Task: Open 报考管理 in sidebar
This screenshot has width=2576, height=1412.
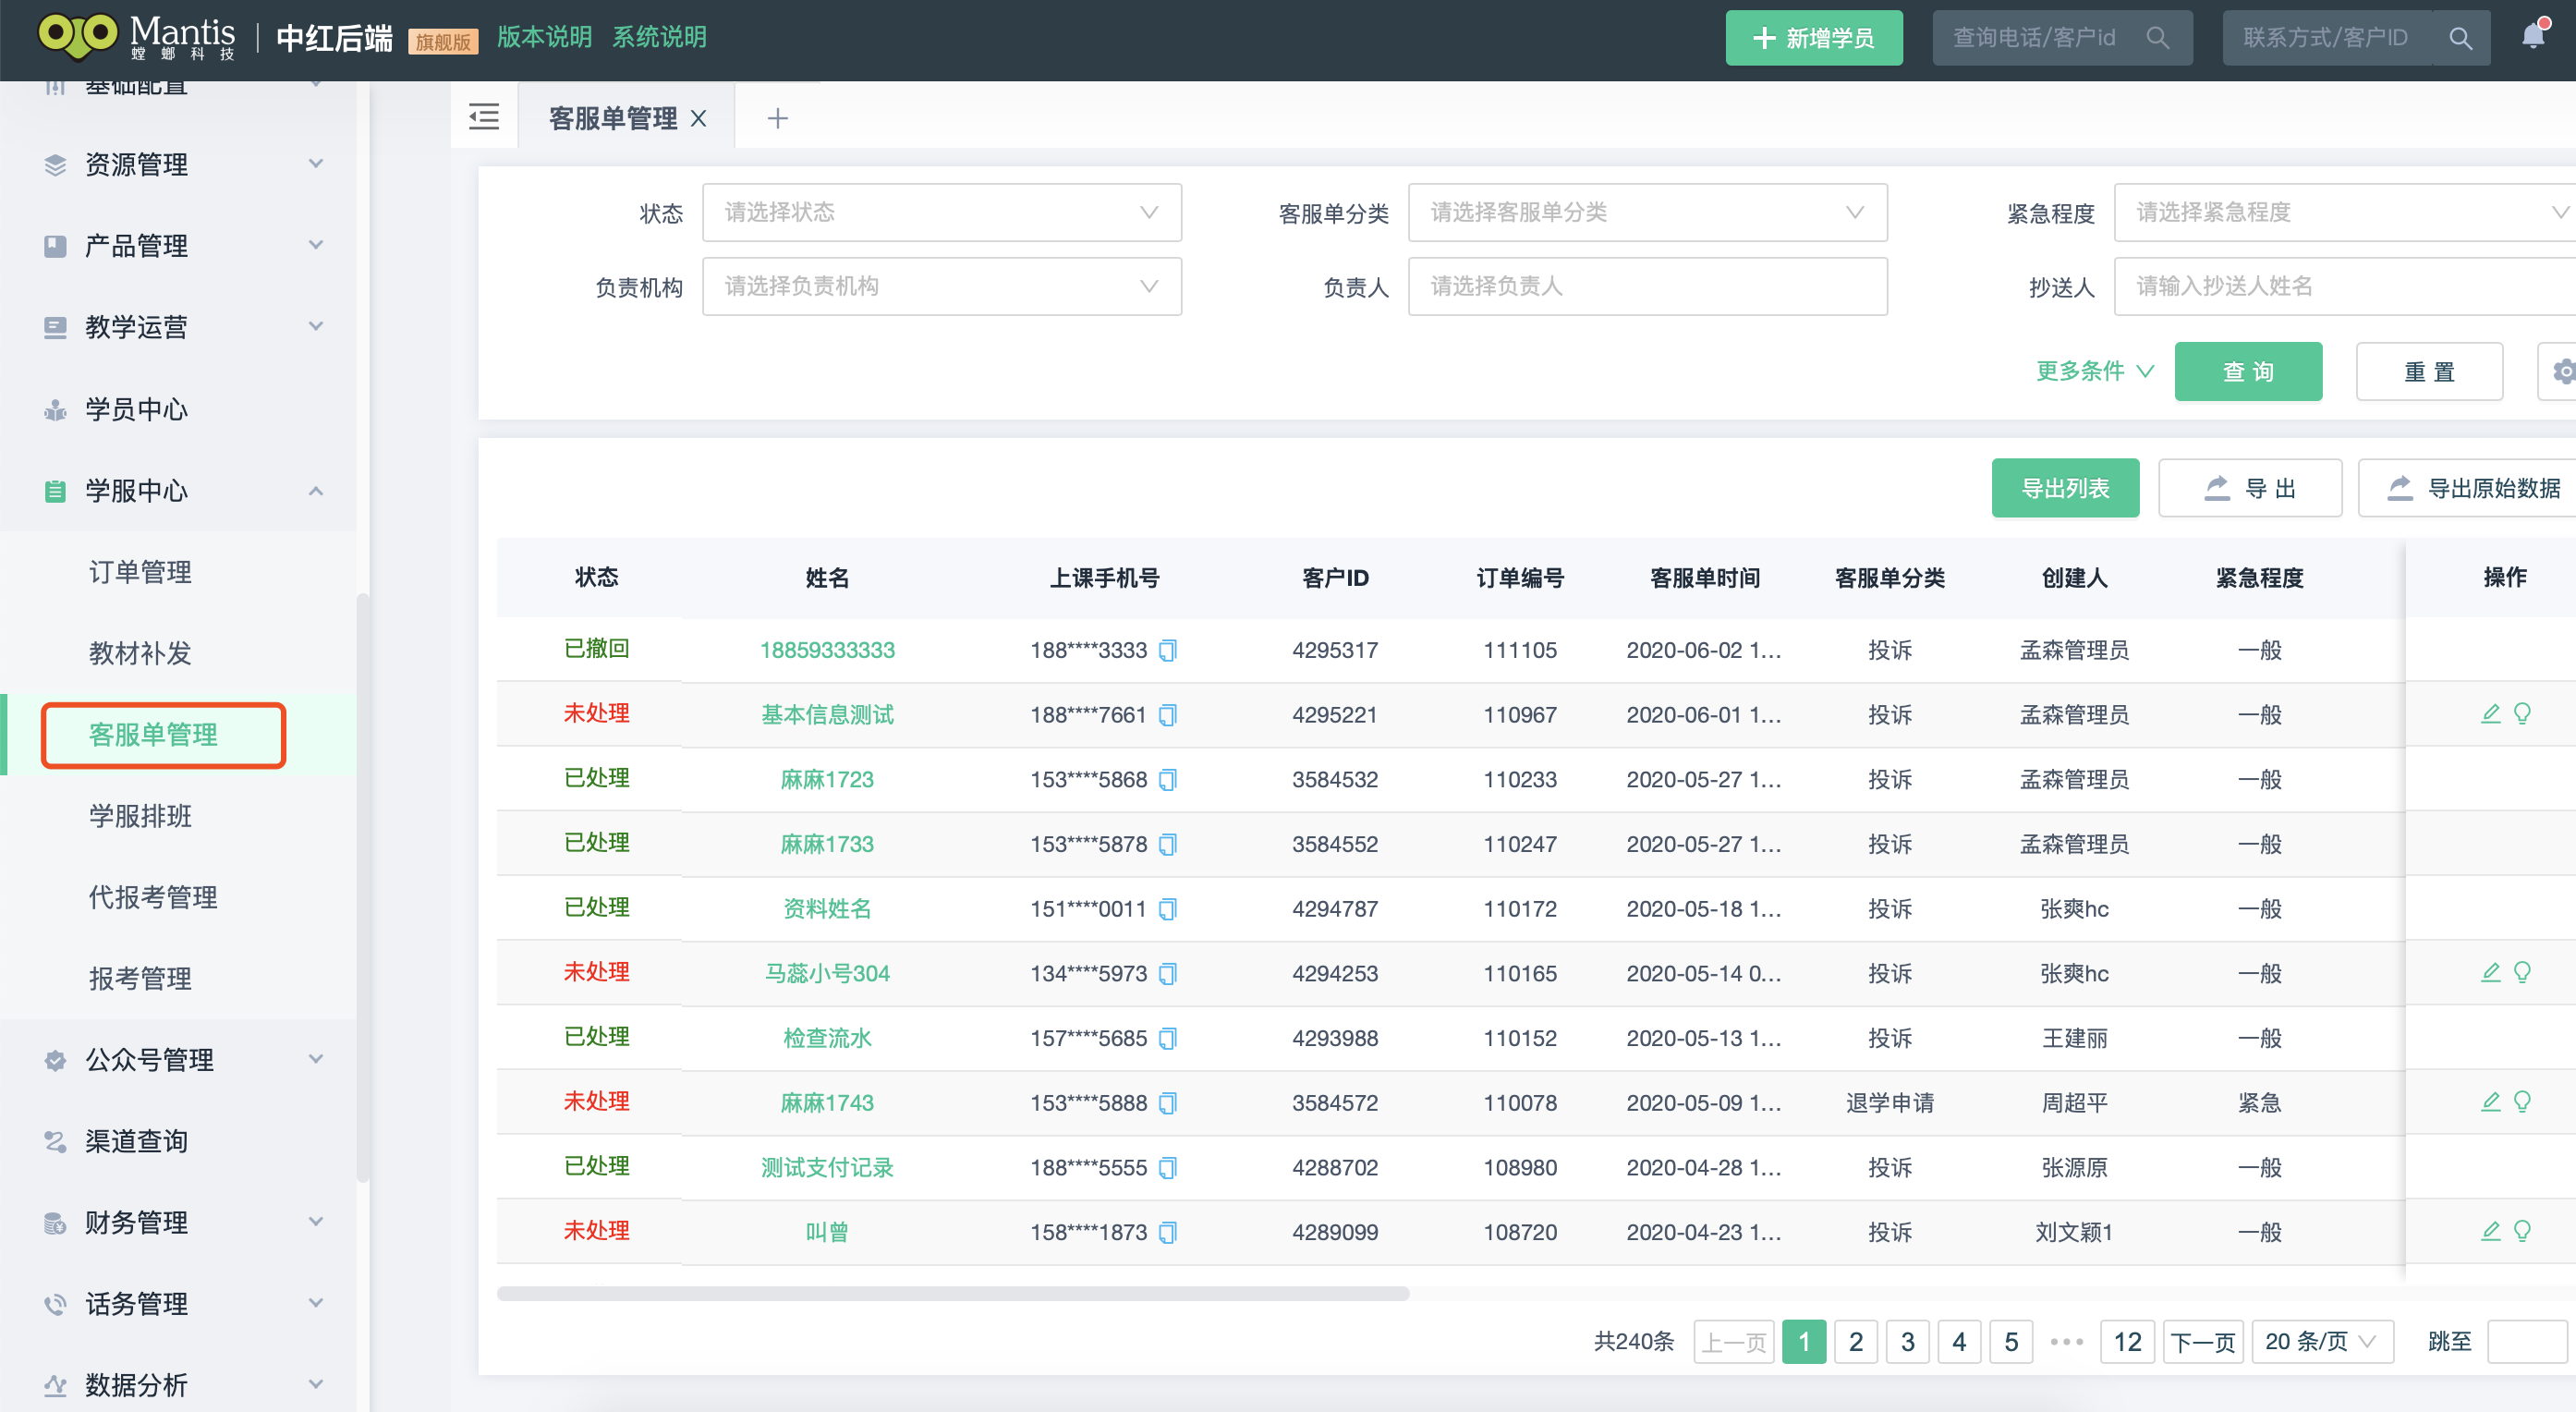Action: click(140, 978)
